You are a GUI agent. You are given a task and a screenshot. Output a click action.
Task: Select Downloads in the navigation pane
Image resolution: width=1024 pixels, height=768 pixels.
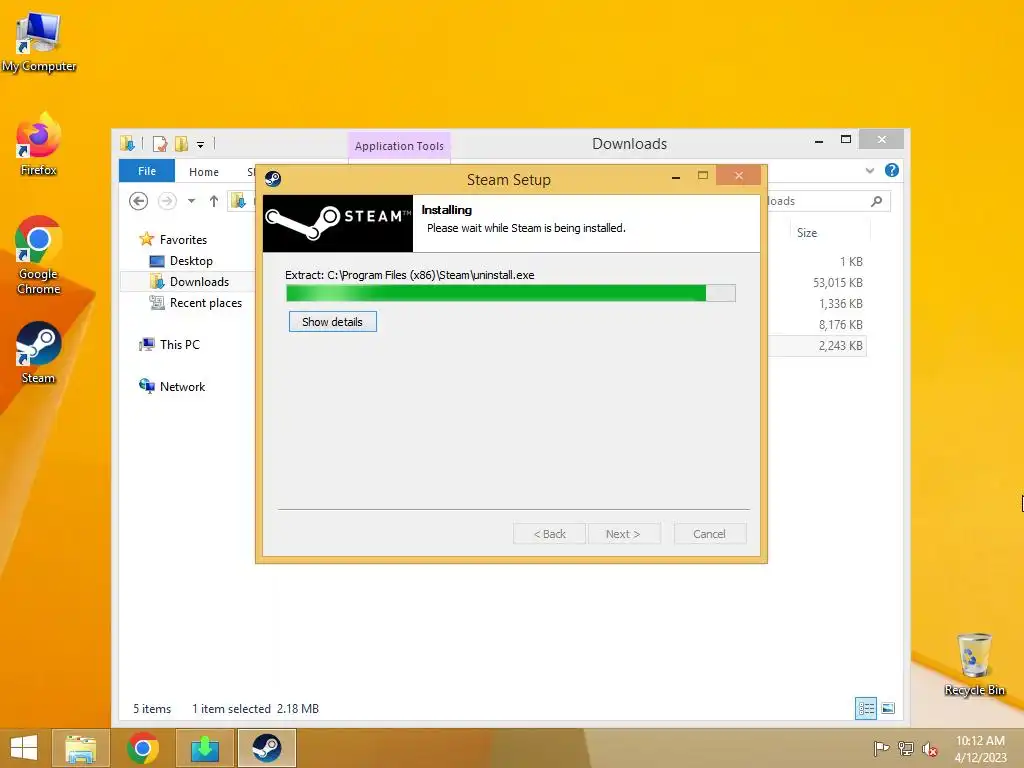click(x=199, y=281)
